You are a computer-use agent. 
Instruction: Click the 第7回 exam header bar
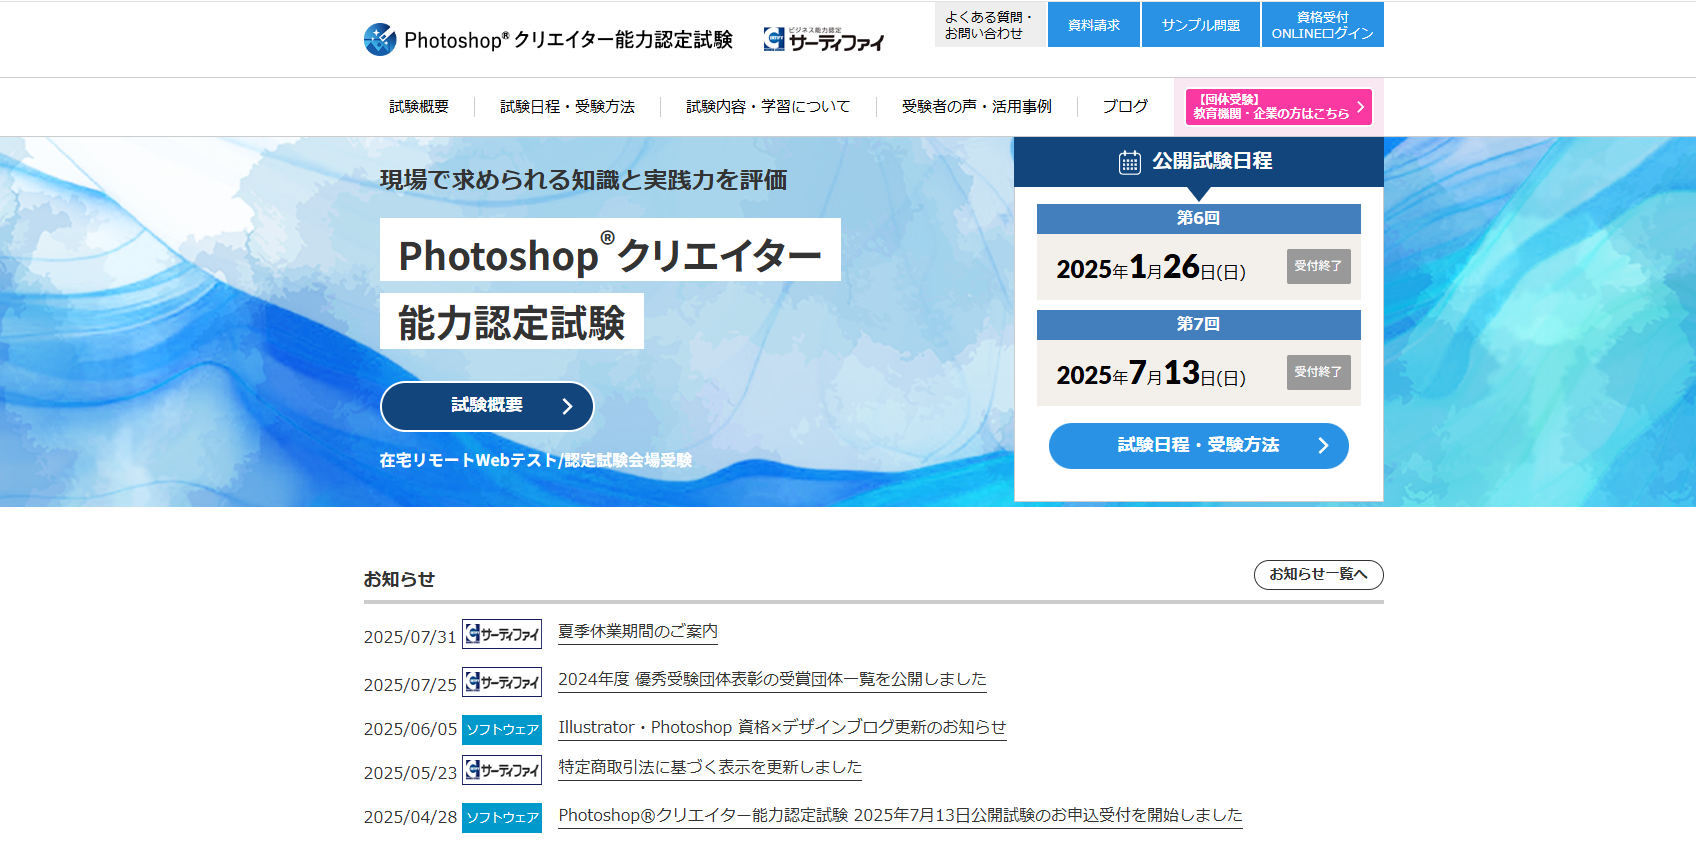pos(1199,324)
